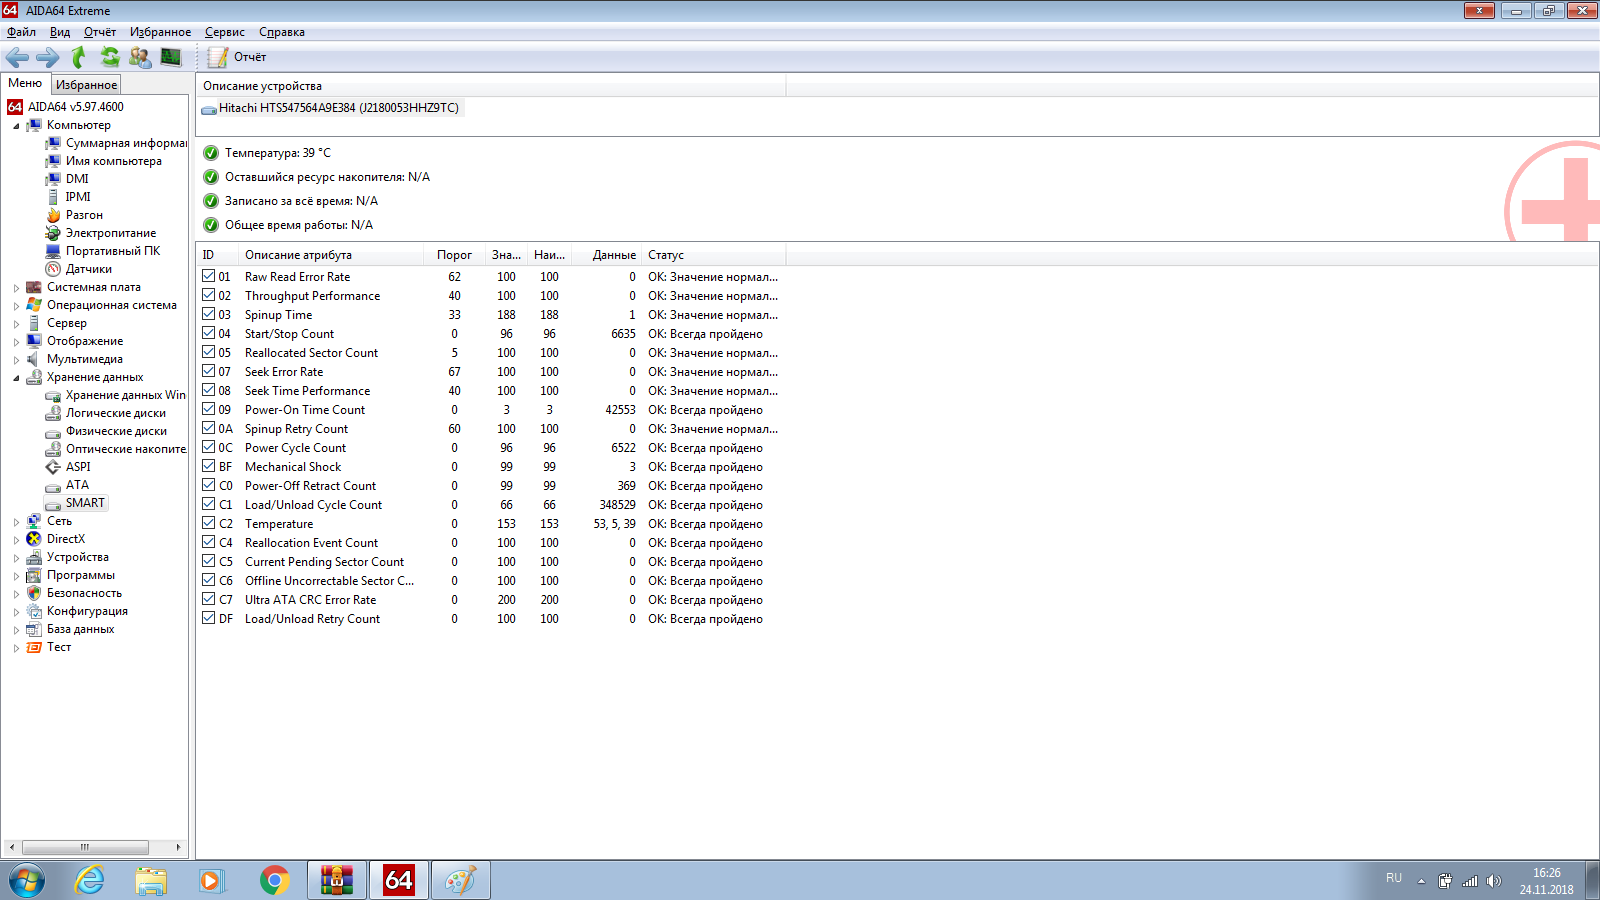The image size is (1600, 900).
Task: Expand the Мультимедиа tree node
Action: 16,360
